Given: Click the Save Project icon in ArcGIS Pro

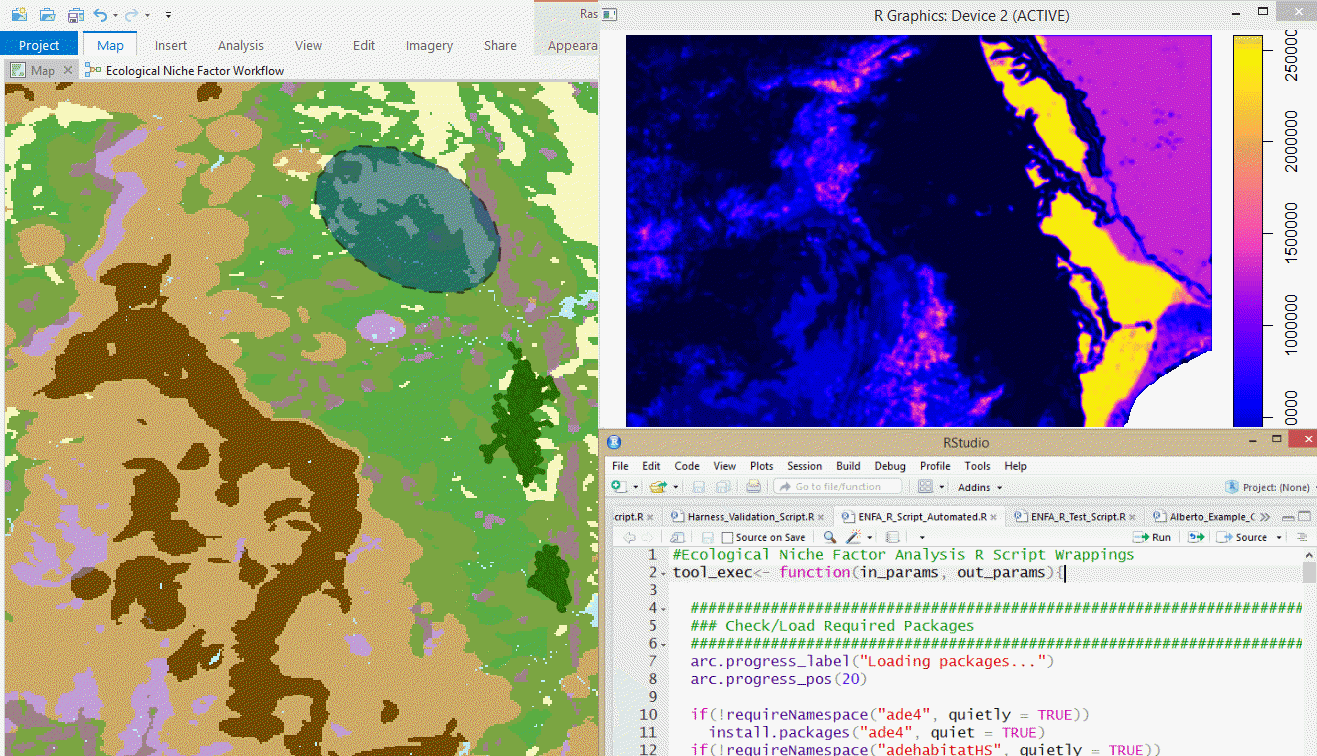Looking at the screenshot, I should (x=76, y=15).
